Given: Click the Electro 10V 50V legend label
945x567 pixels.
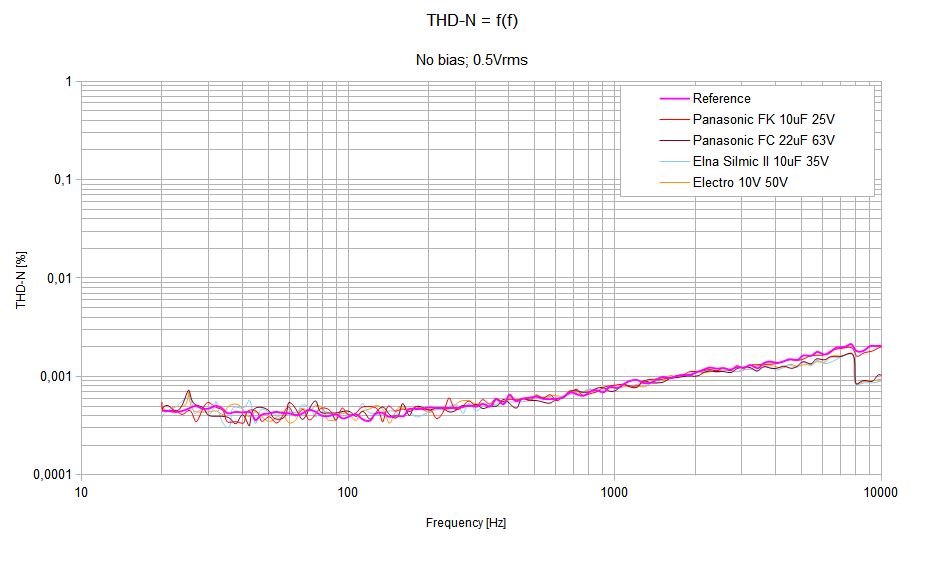Looking at the screenshot, I should click(741, 182).
